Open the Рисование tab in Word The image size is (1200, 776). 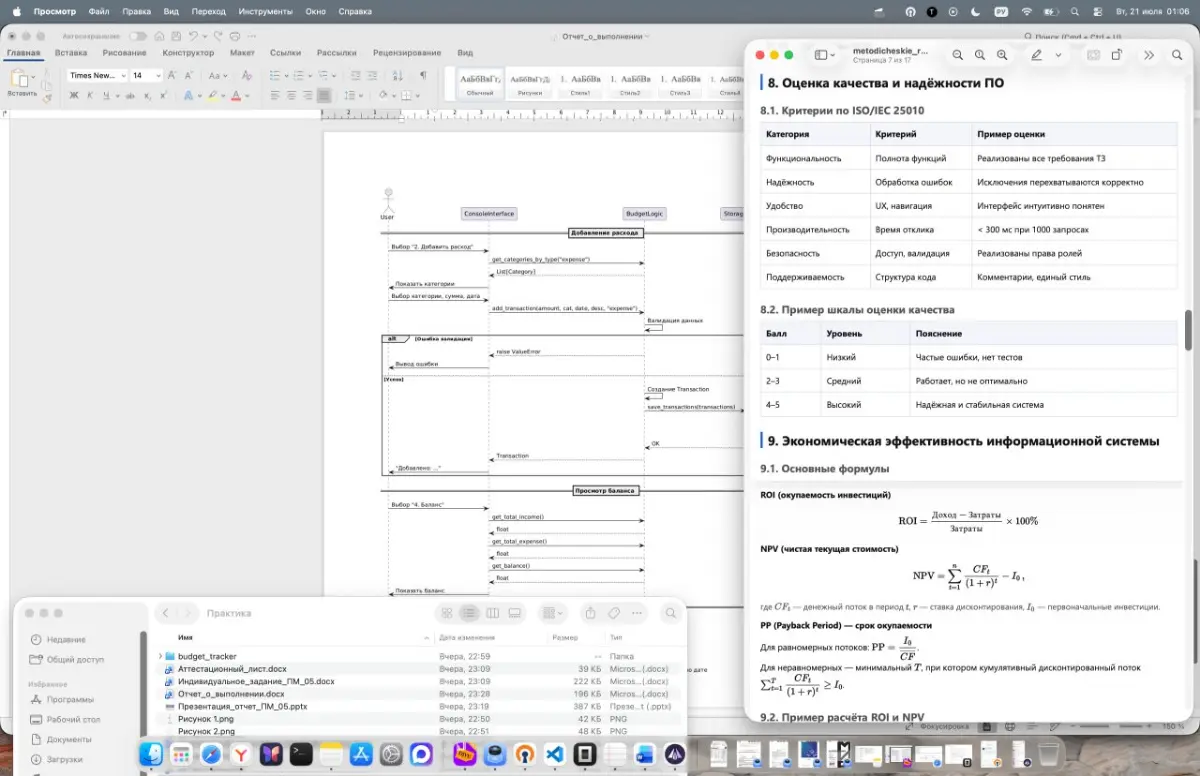tap(124, 53)
